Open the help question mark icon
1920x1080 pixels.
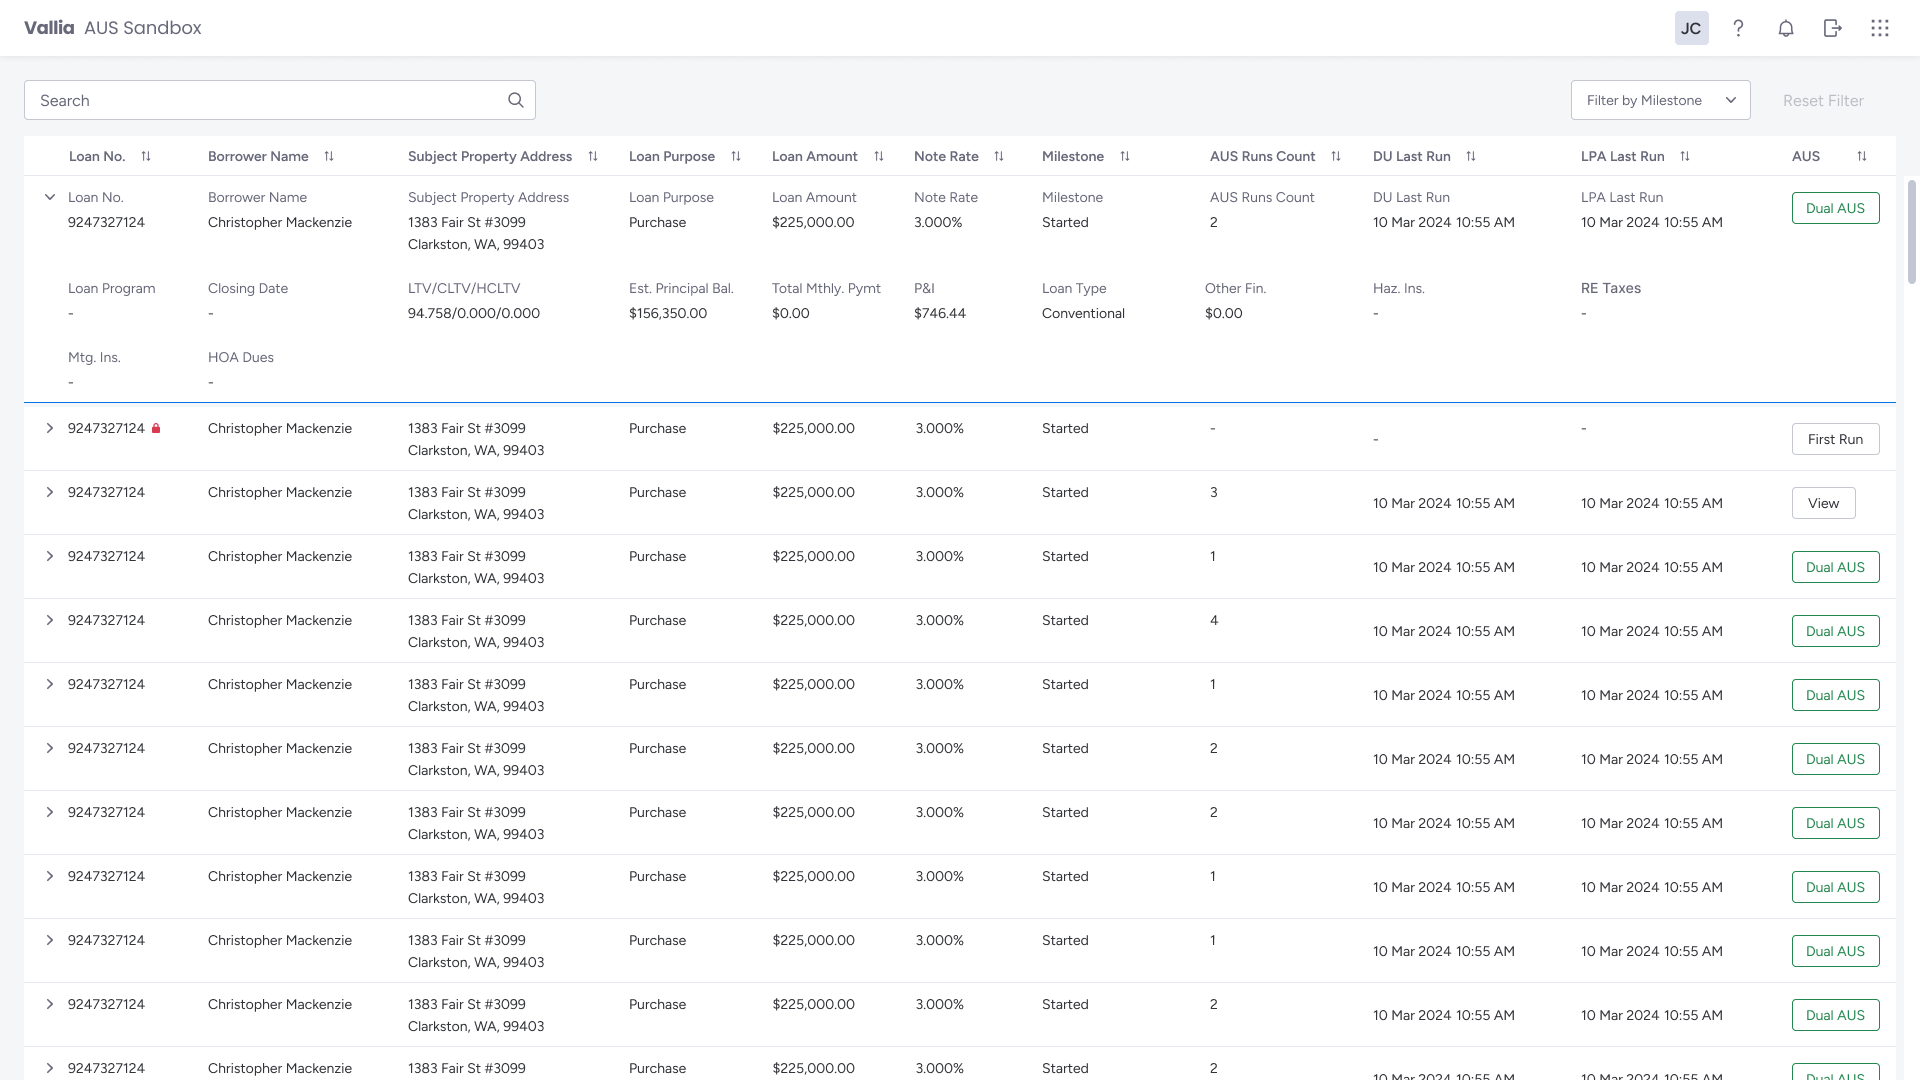(1739, 28)
